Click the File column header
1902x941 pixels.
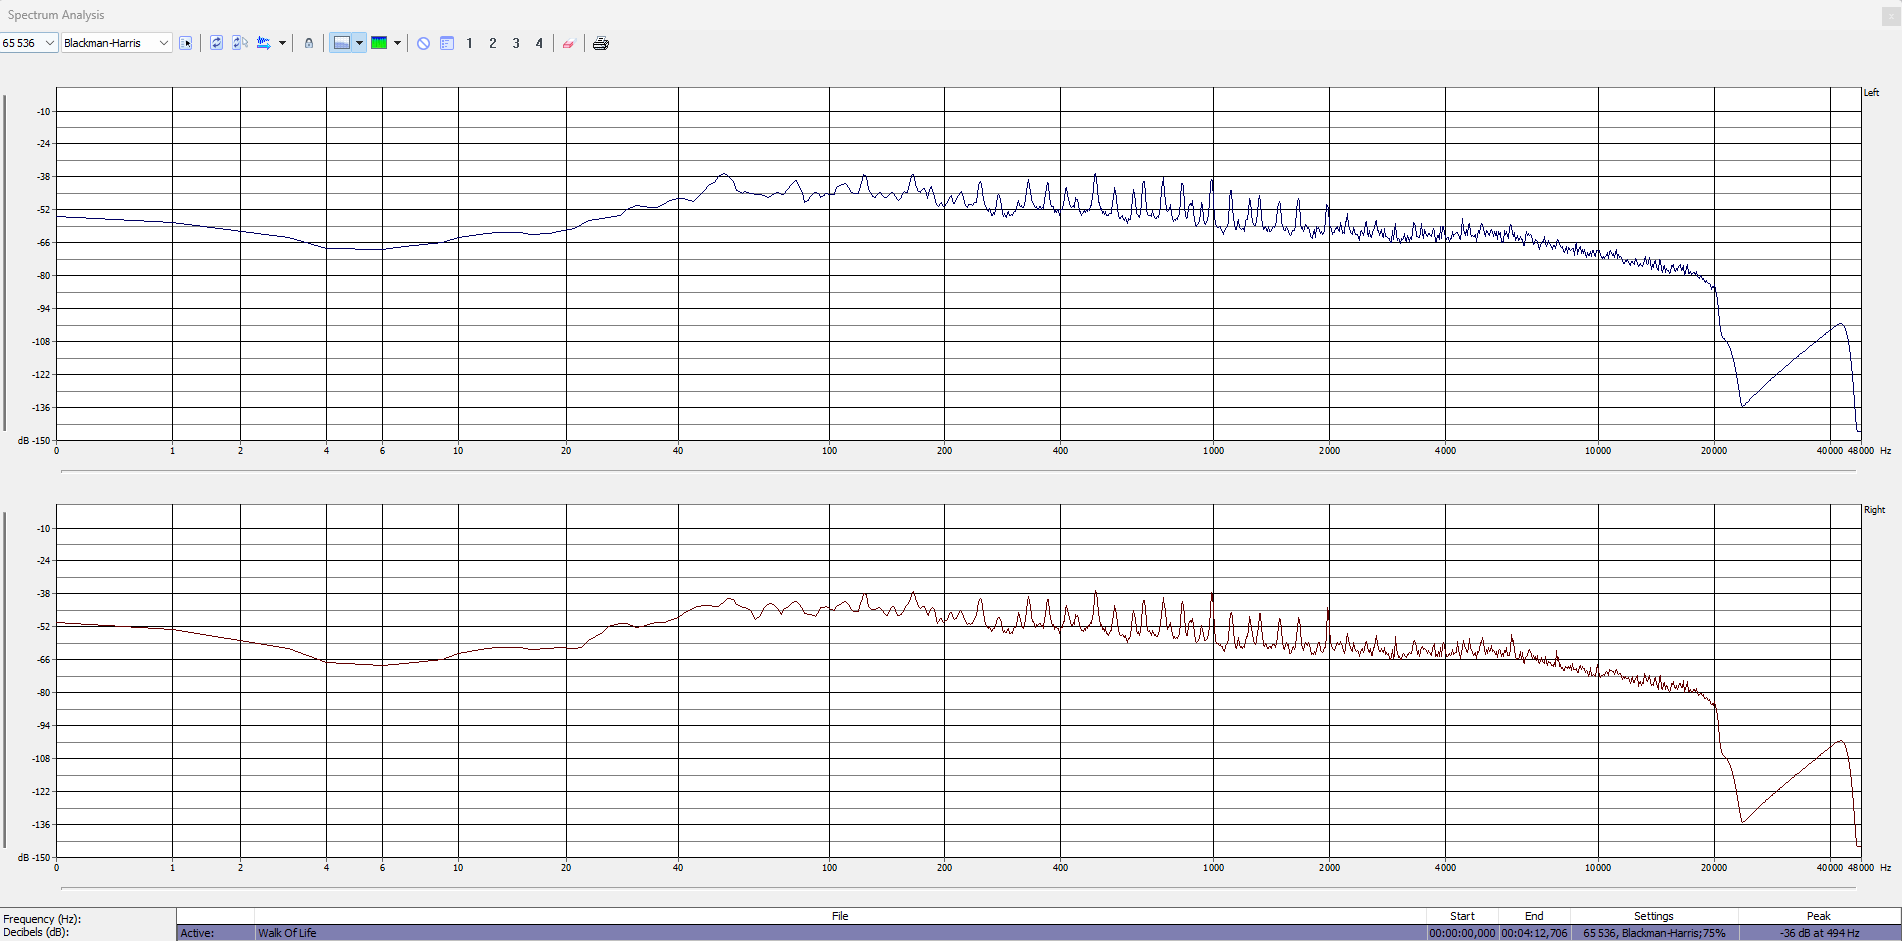[x=840, y=916]
